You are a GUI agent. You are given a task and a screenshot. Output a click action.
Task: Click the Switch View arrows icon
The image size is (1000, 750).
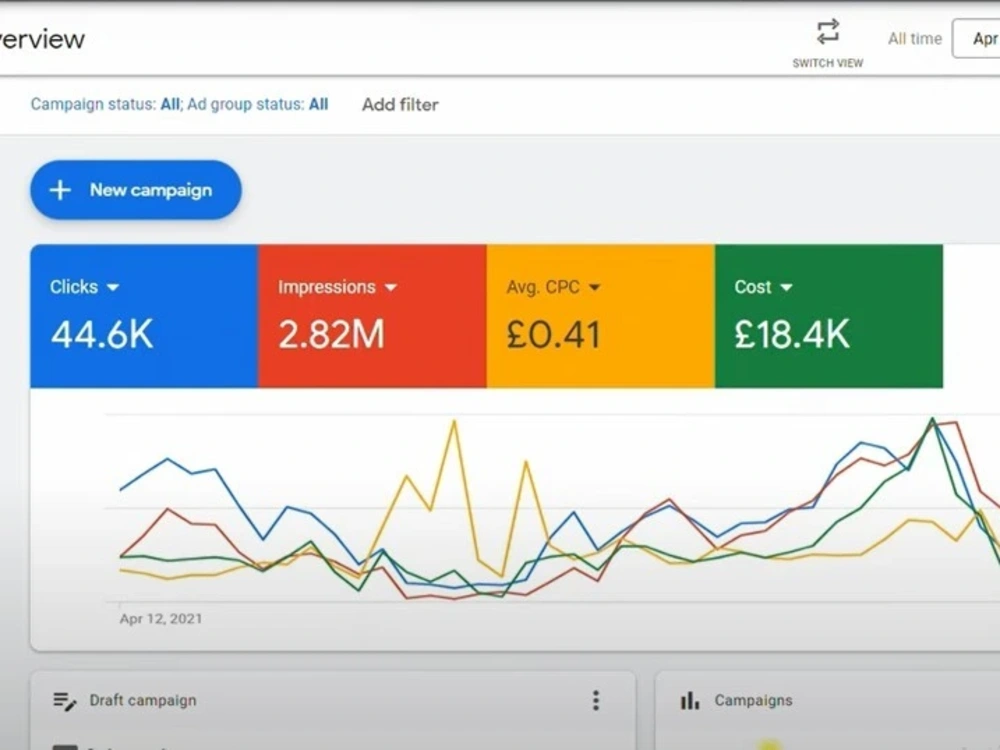pos(827,32)
